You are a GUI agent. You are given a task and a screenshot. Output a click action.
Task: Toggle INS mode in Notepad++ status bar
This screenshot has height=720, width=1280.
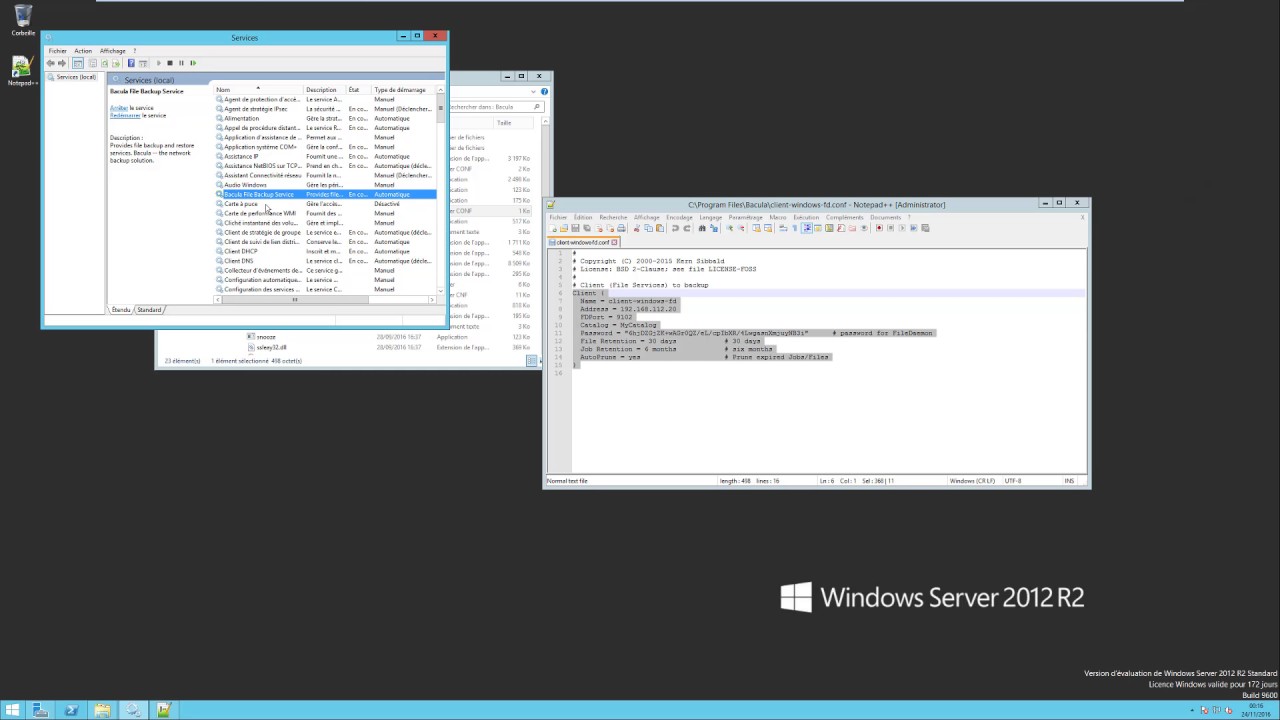(x=1069, y=481)
